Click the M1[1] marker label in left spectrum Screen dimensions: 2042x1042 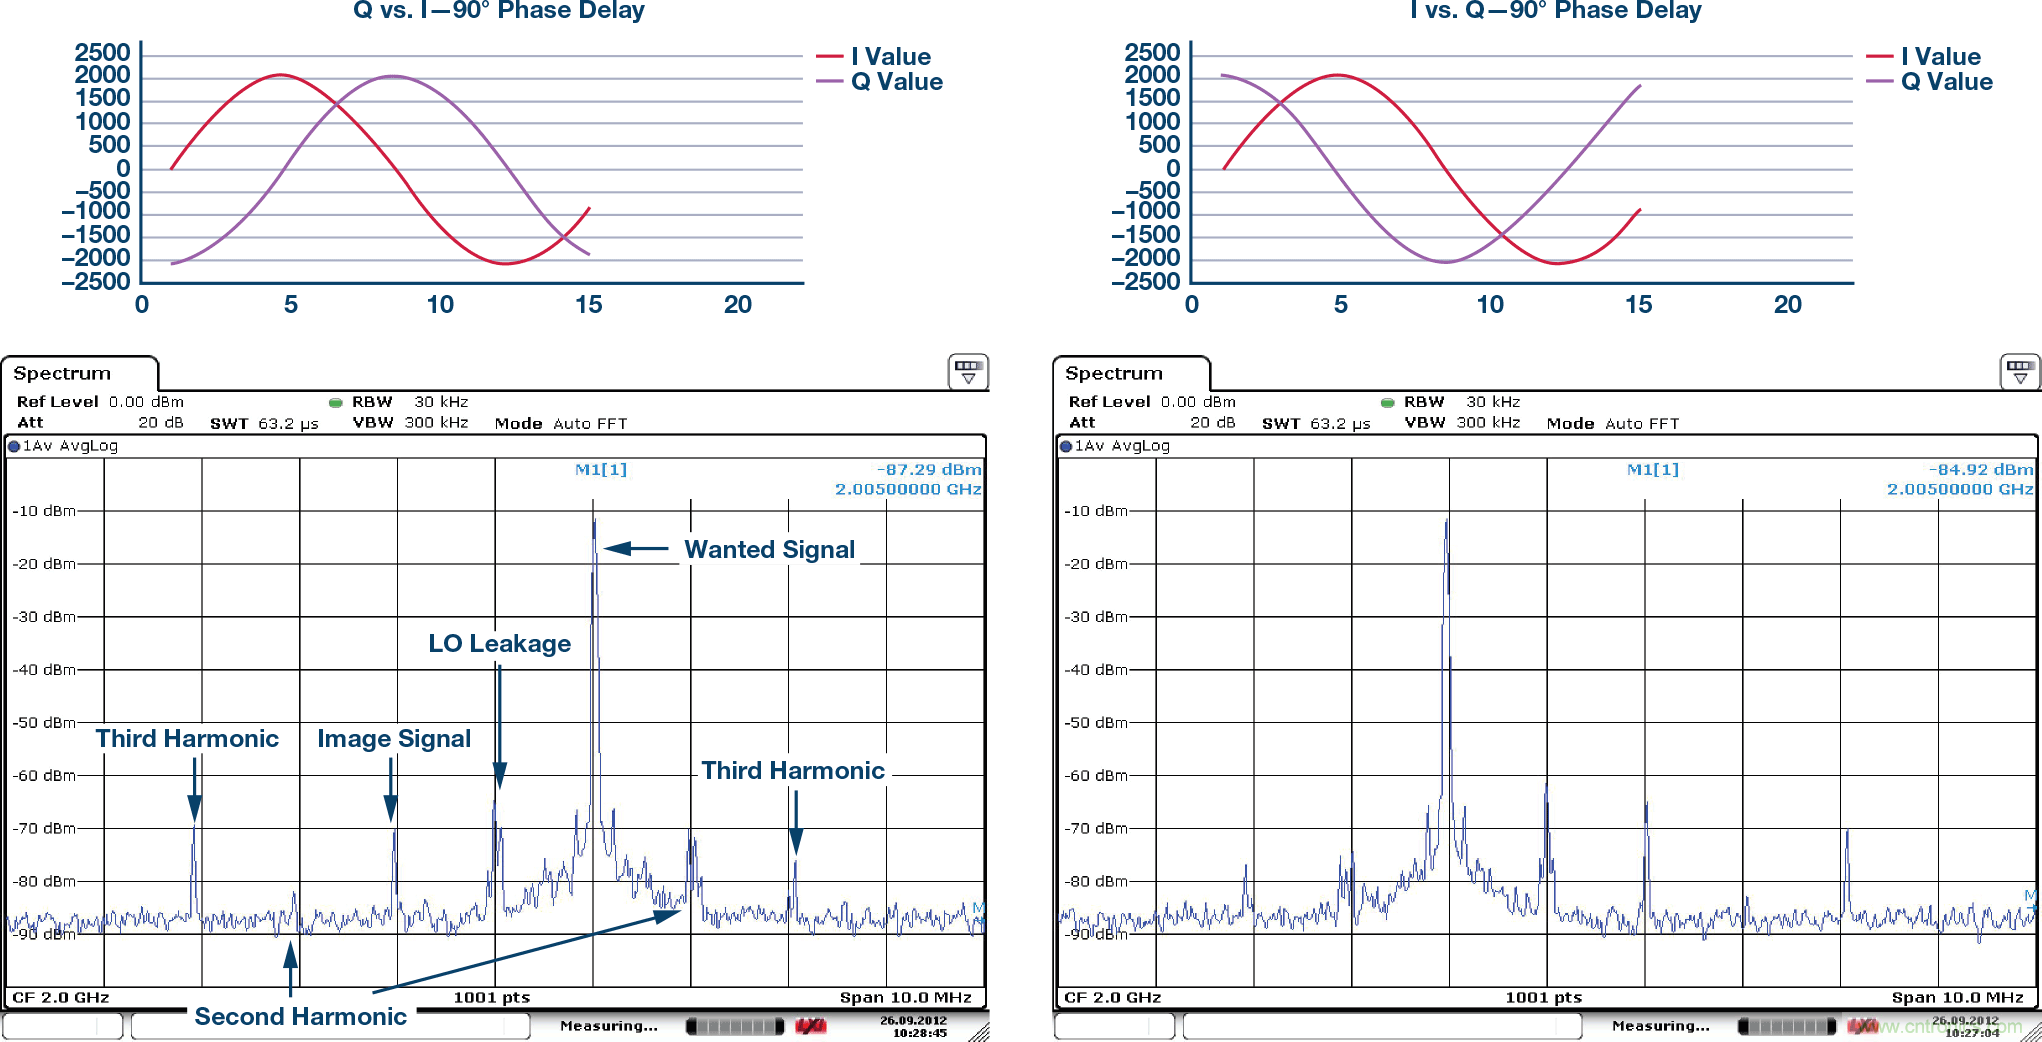pos(601,469)
